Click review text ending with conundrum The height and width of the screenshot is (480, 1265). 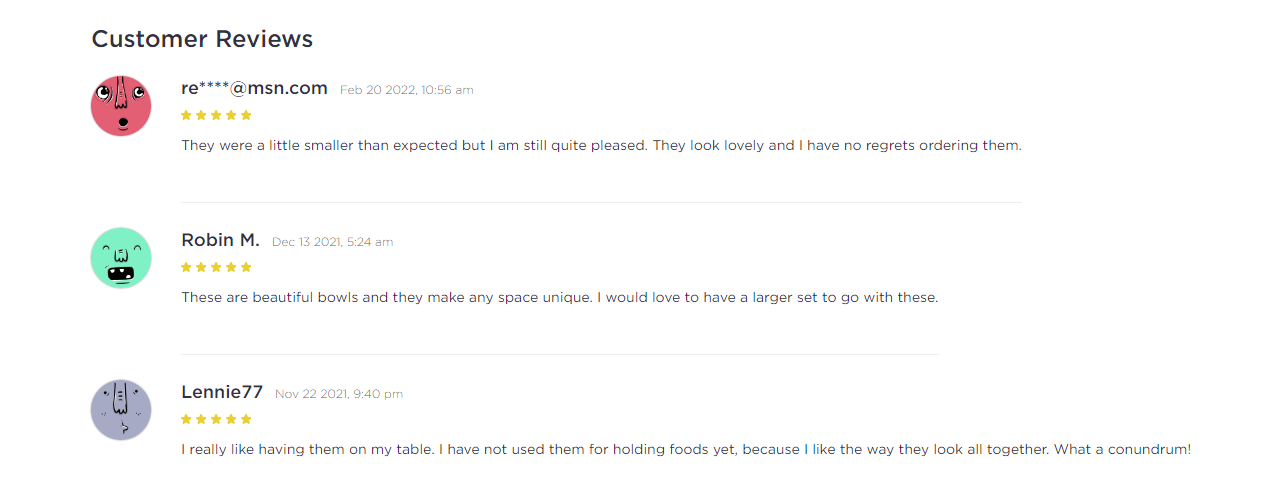(x=685, y=449)
